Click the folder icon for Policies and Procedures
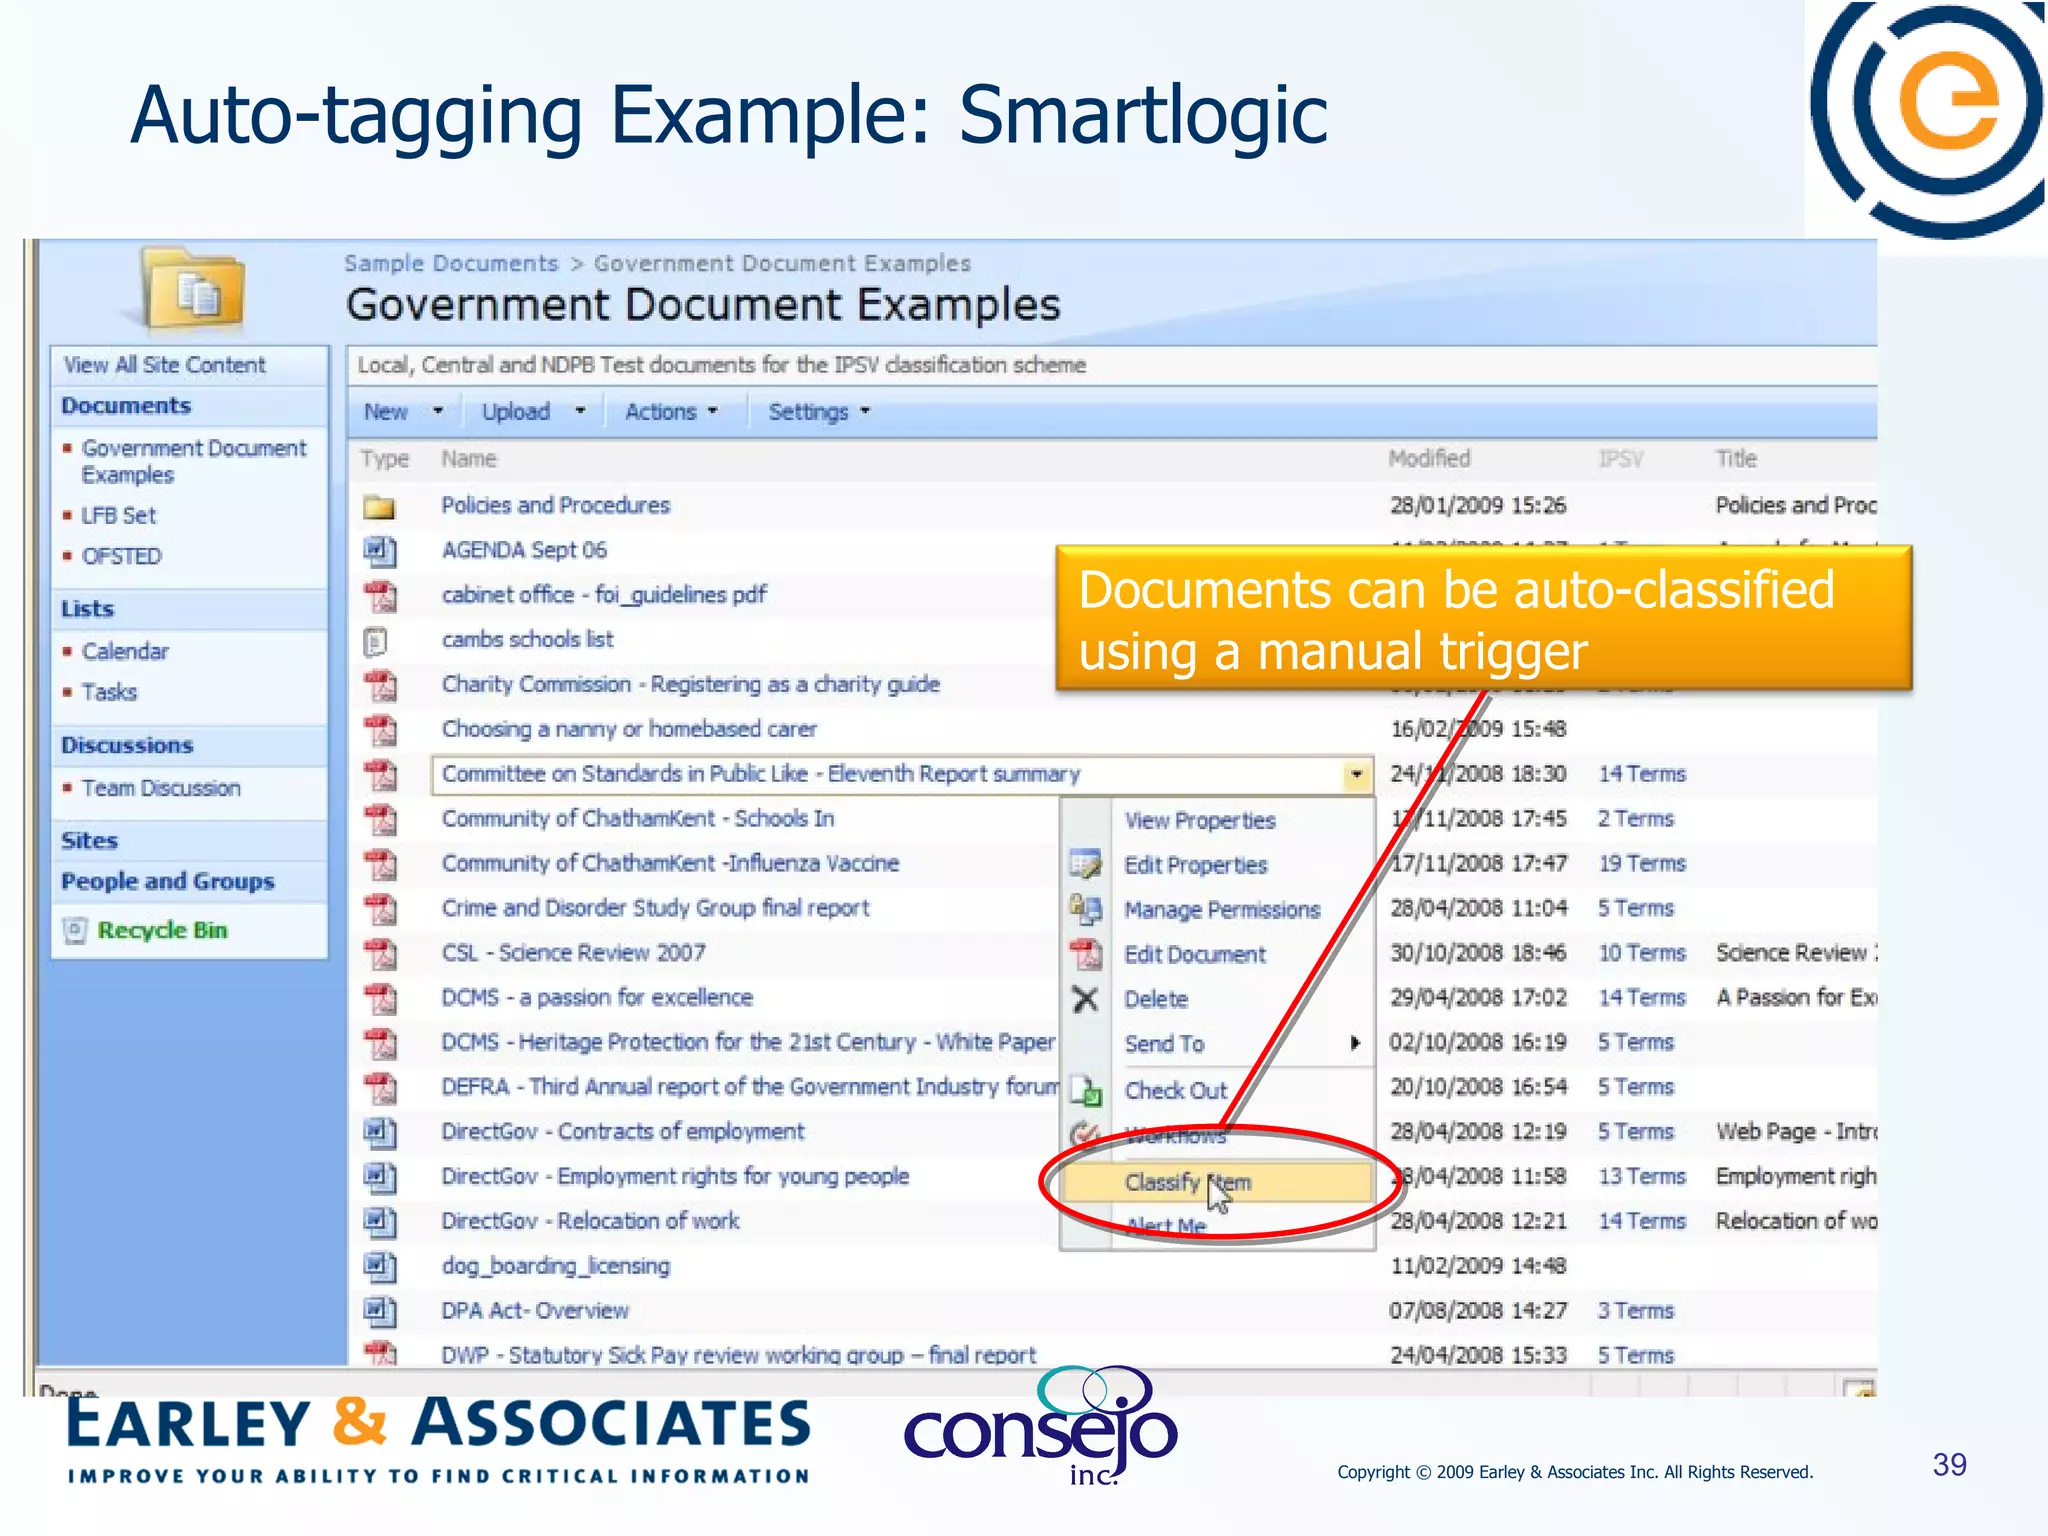Image resolution: width=2048 pixels, height=1536 pixels. [x=379, y=507]
